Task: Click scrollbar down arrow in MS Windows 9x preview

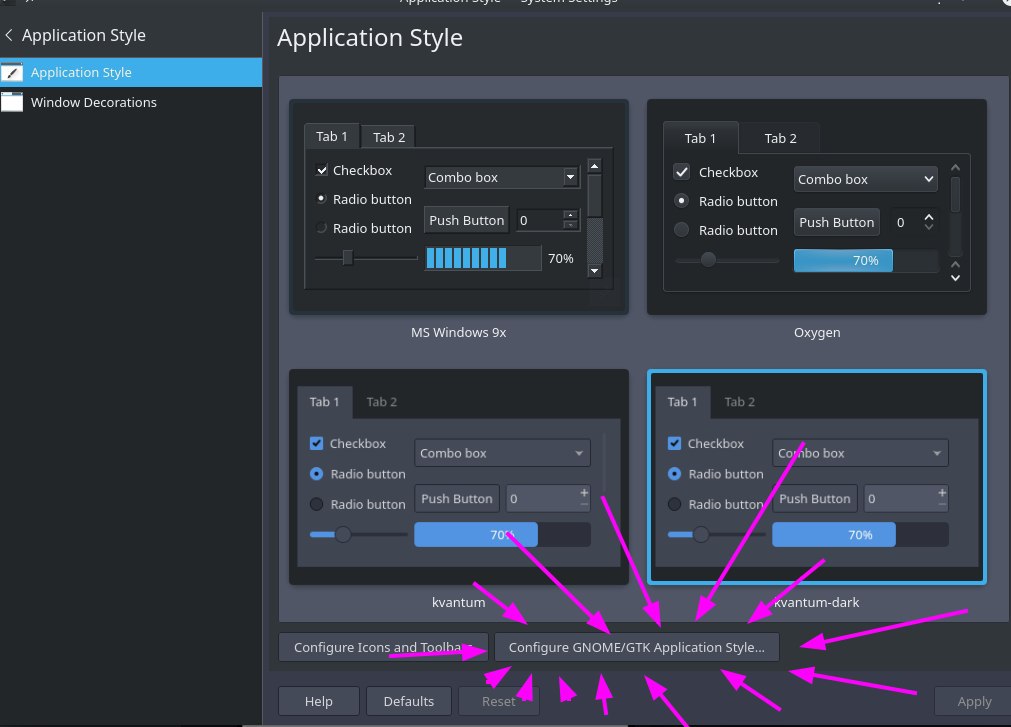Action: (x=594, y=271)
